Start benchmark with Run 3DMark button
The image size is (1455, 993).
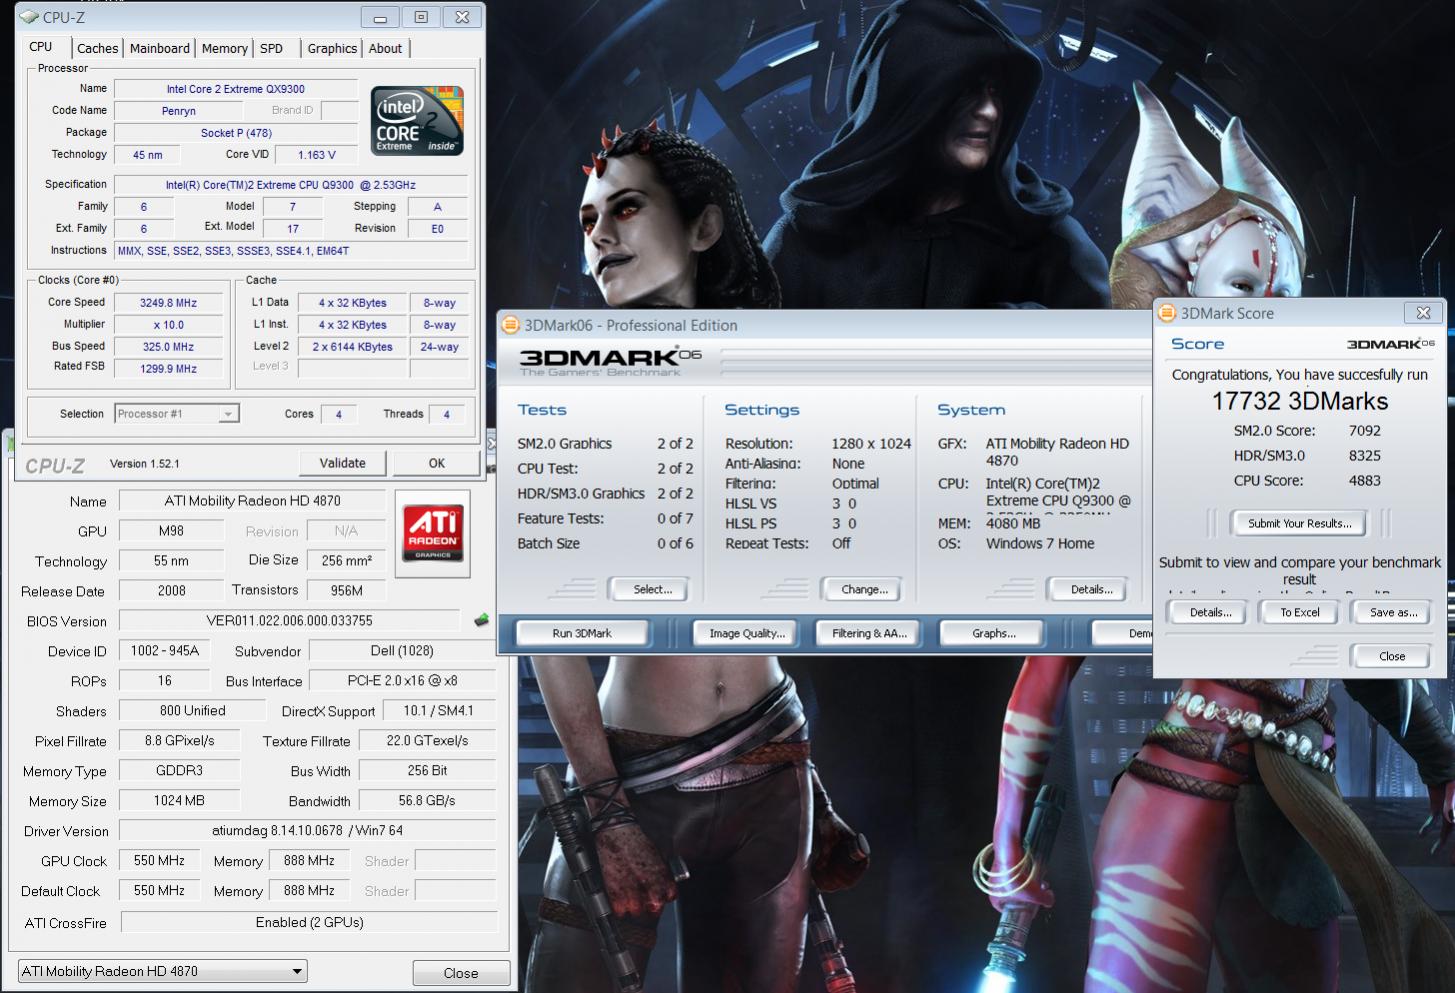(x=582, y=633)
